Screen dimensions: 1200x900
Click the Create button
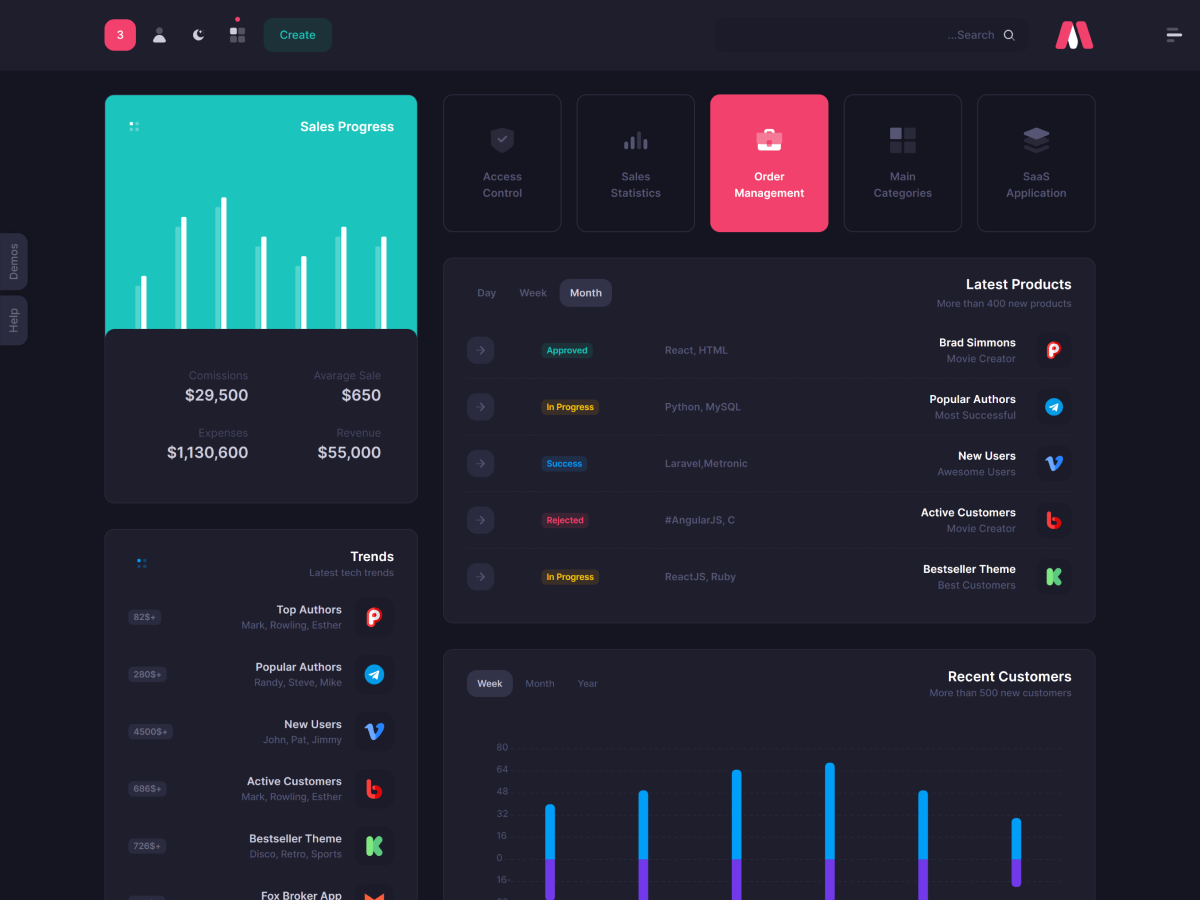[x=297, y=35]
